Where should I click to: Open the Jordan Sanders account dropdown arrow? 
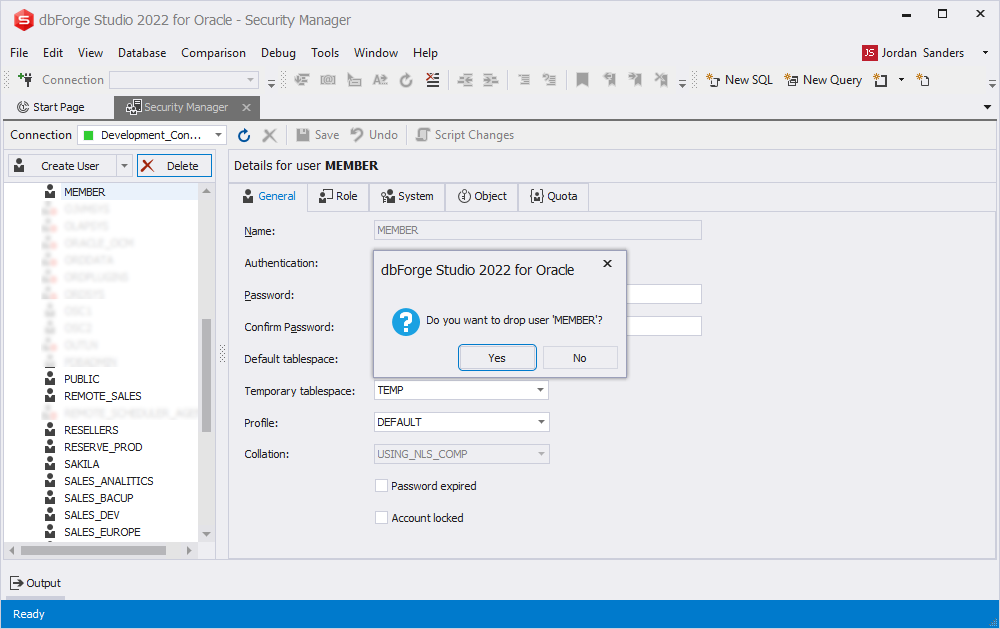pyautogui.click(x=985, y=53)
